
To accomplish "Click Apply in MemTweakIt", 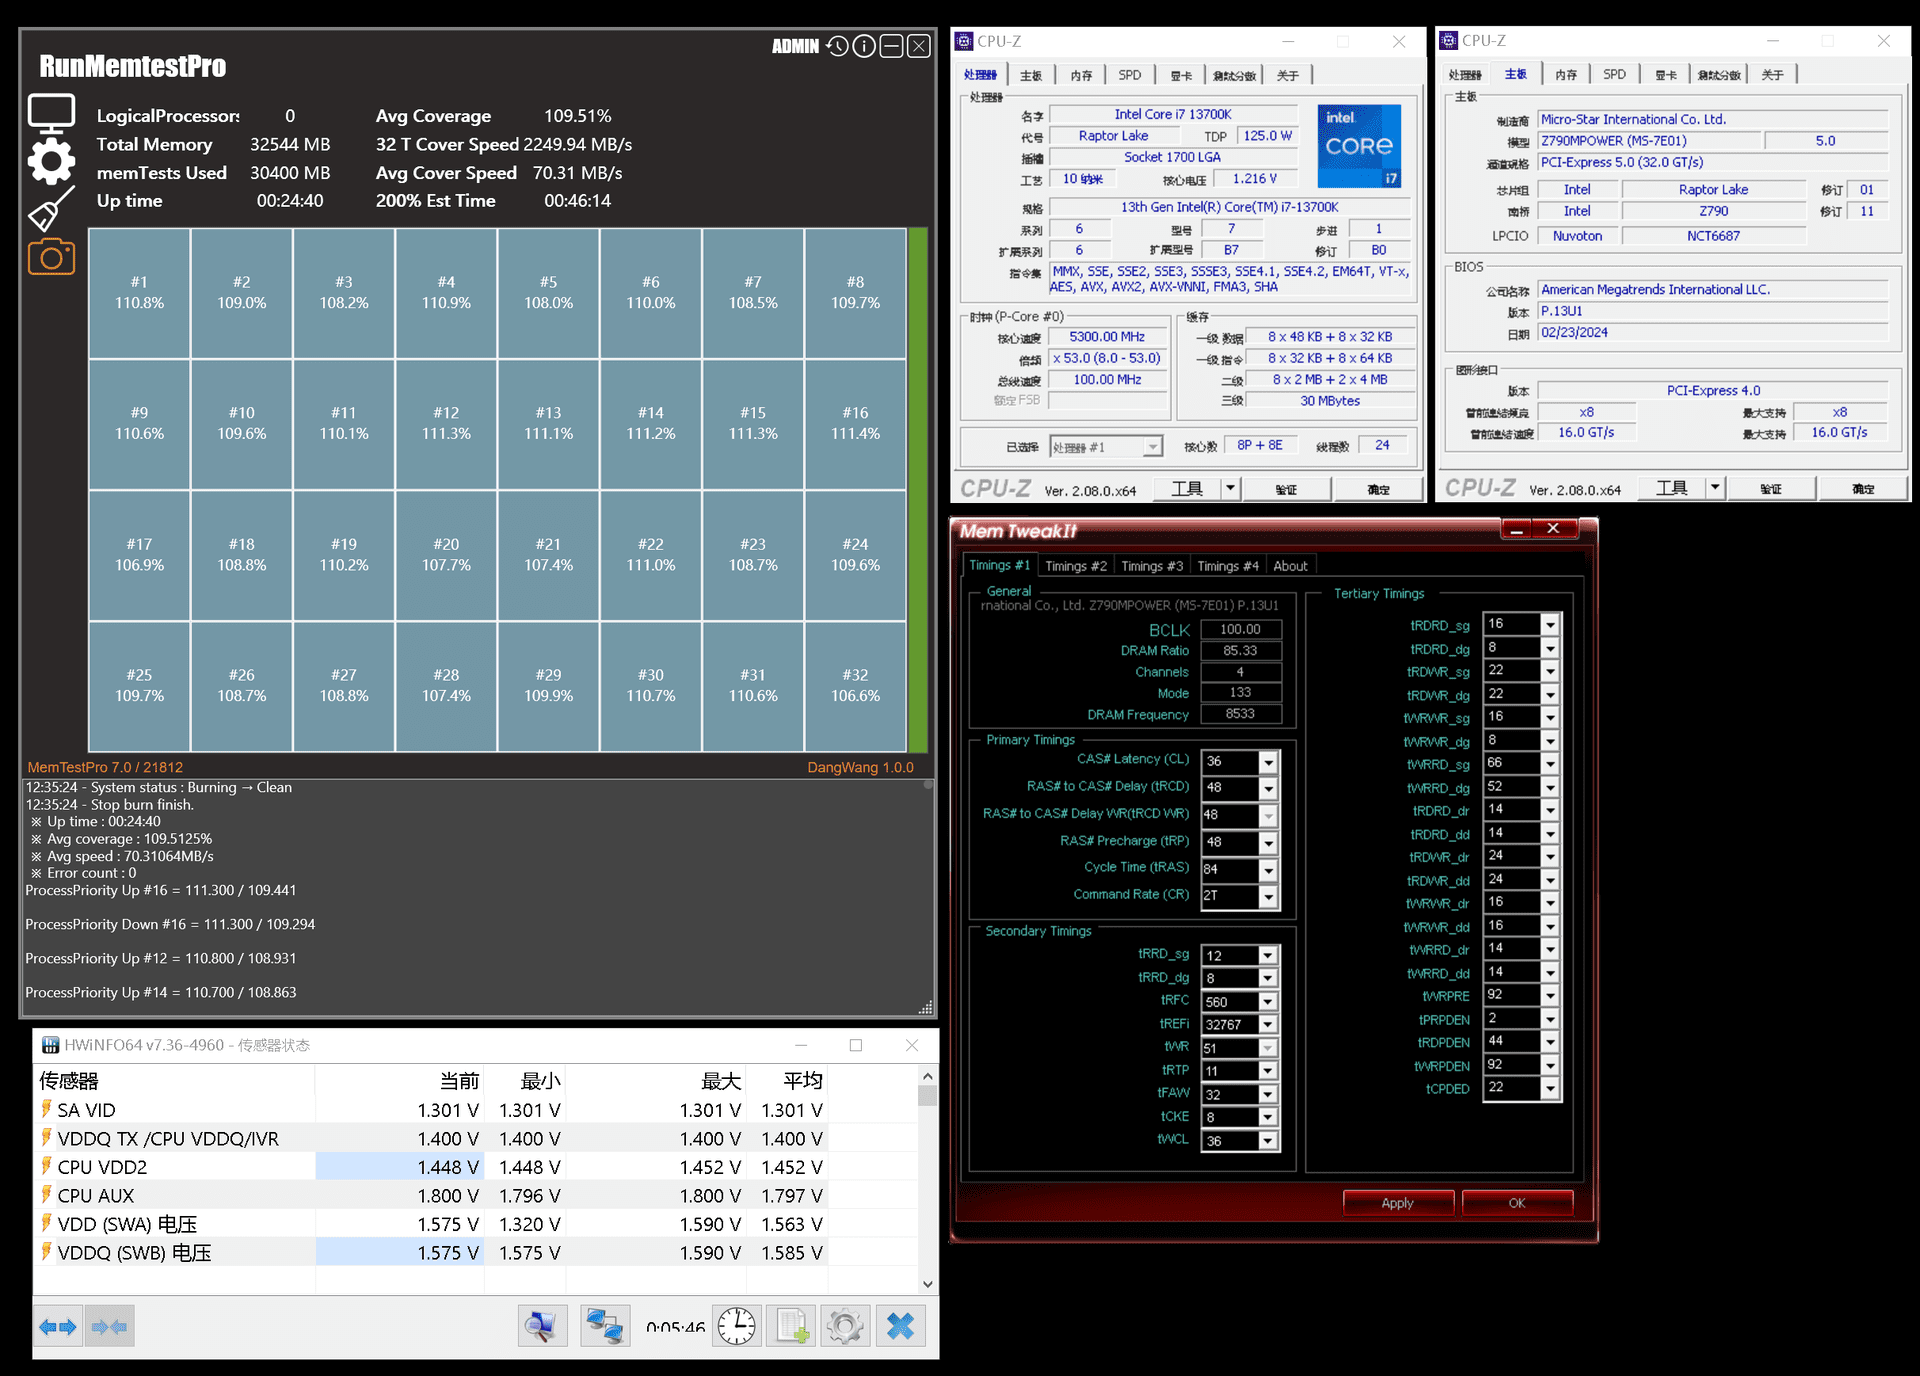I will pyautogui.click(x=1397, y=1203).
